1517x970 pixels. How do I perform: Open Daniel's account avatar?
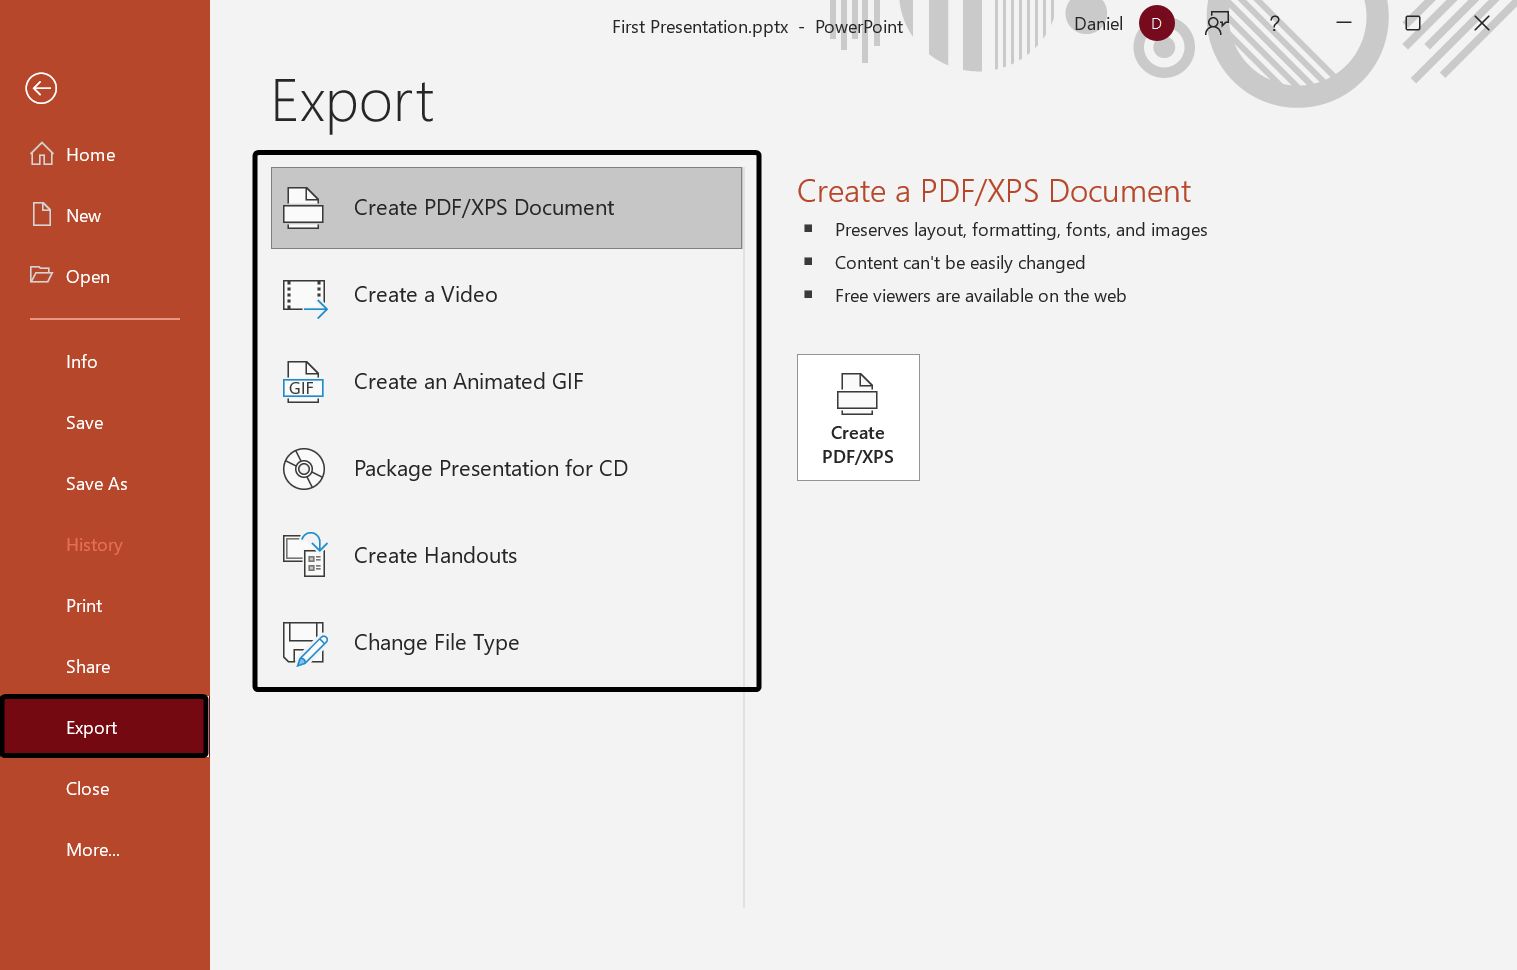[1156, 22]
